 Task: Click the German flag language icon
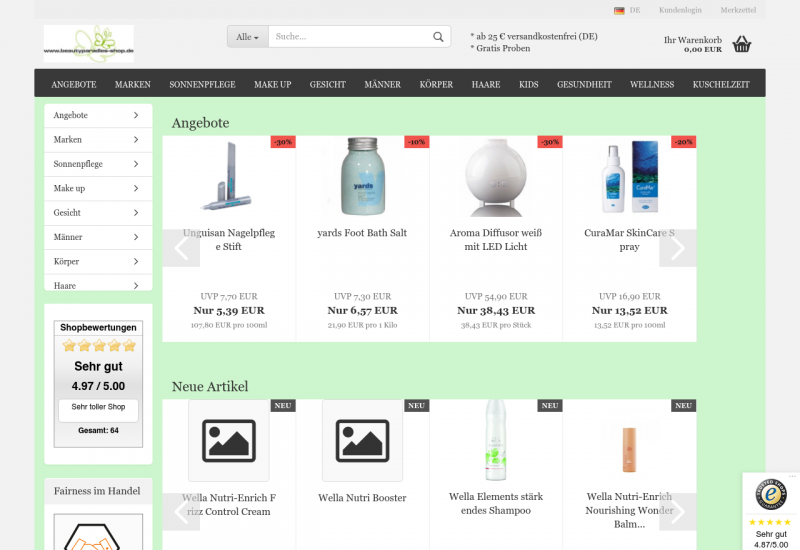619,10
